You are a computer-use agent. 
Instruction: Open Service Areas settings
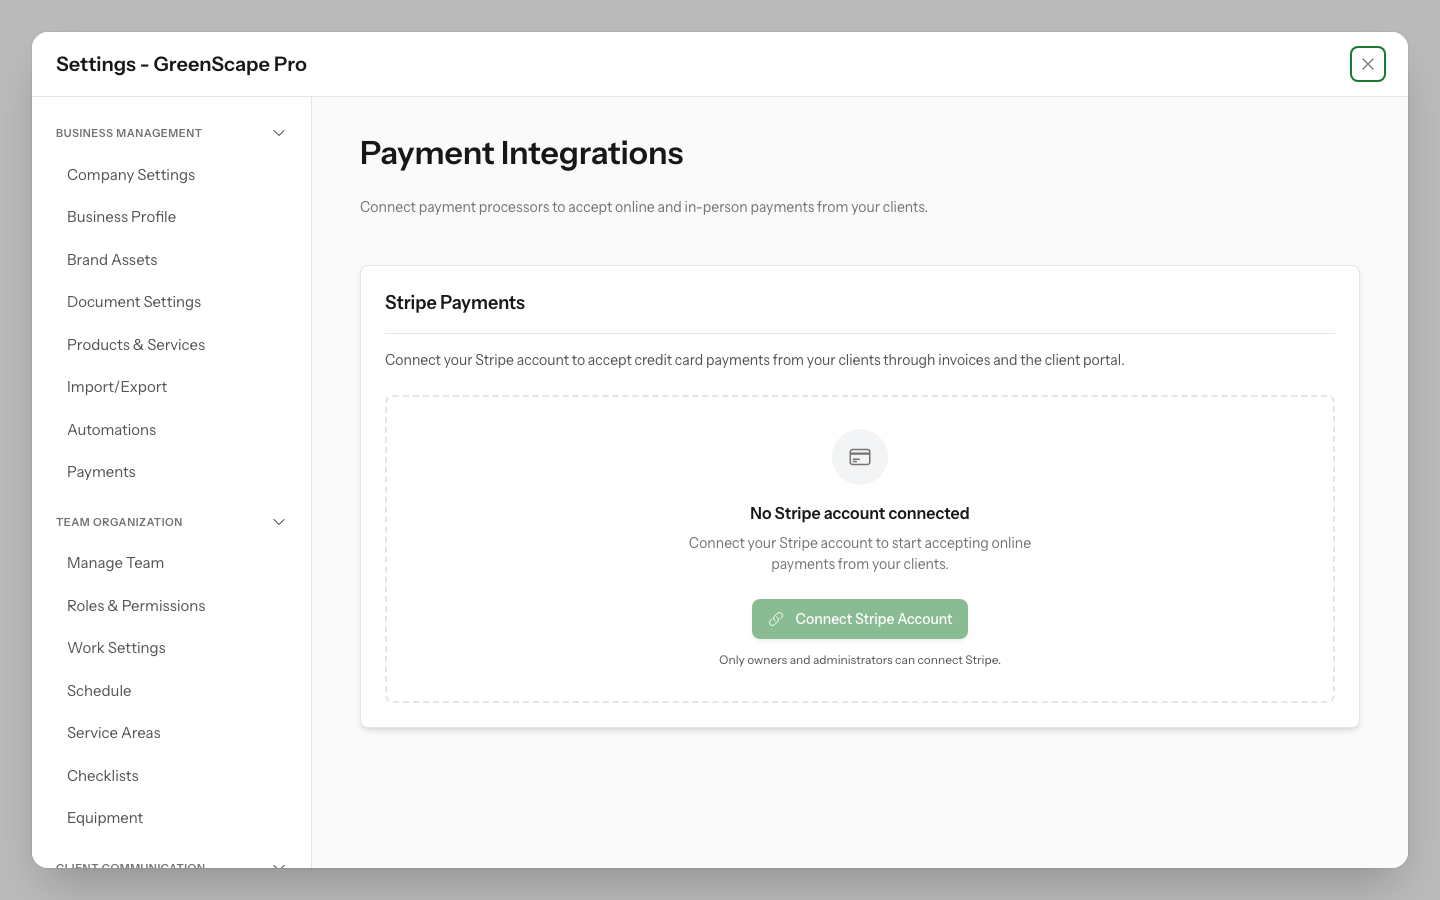click(x=113, y=733)
